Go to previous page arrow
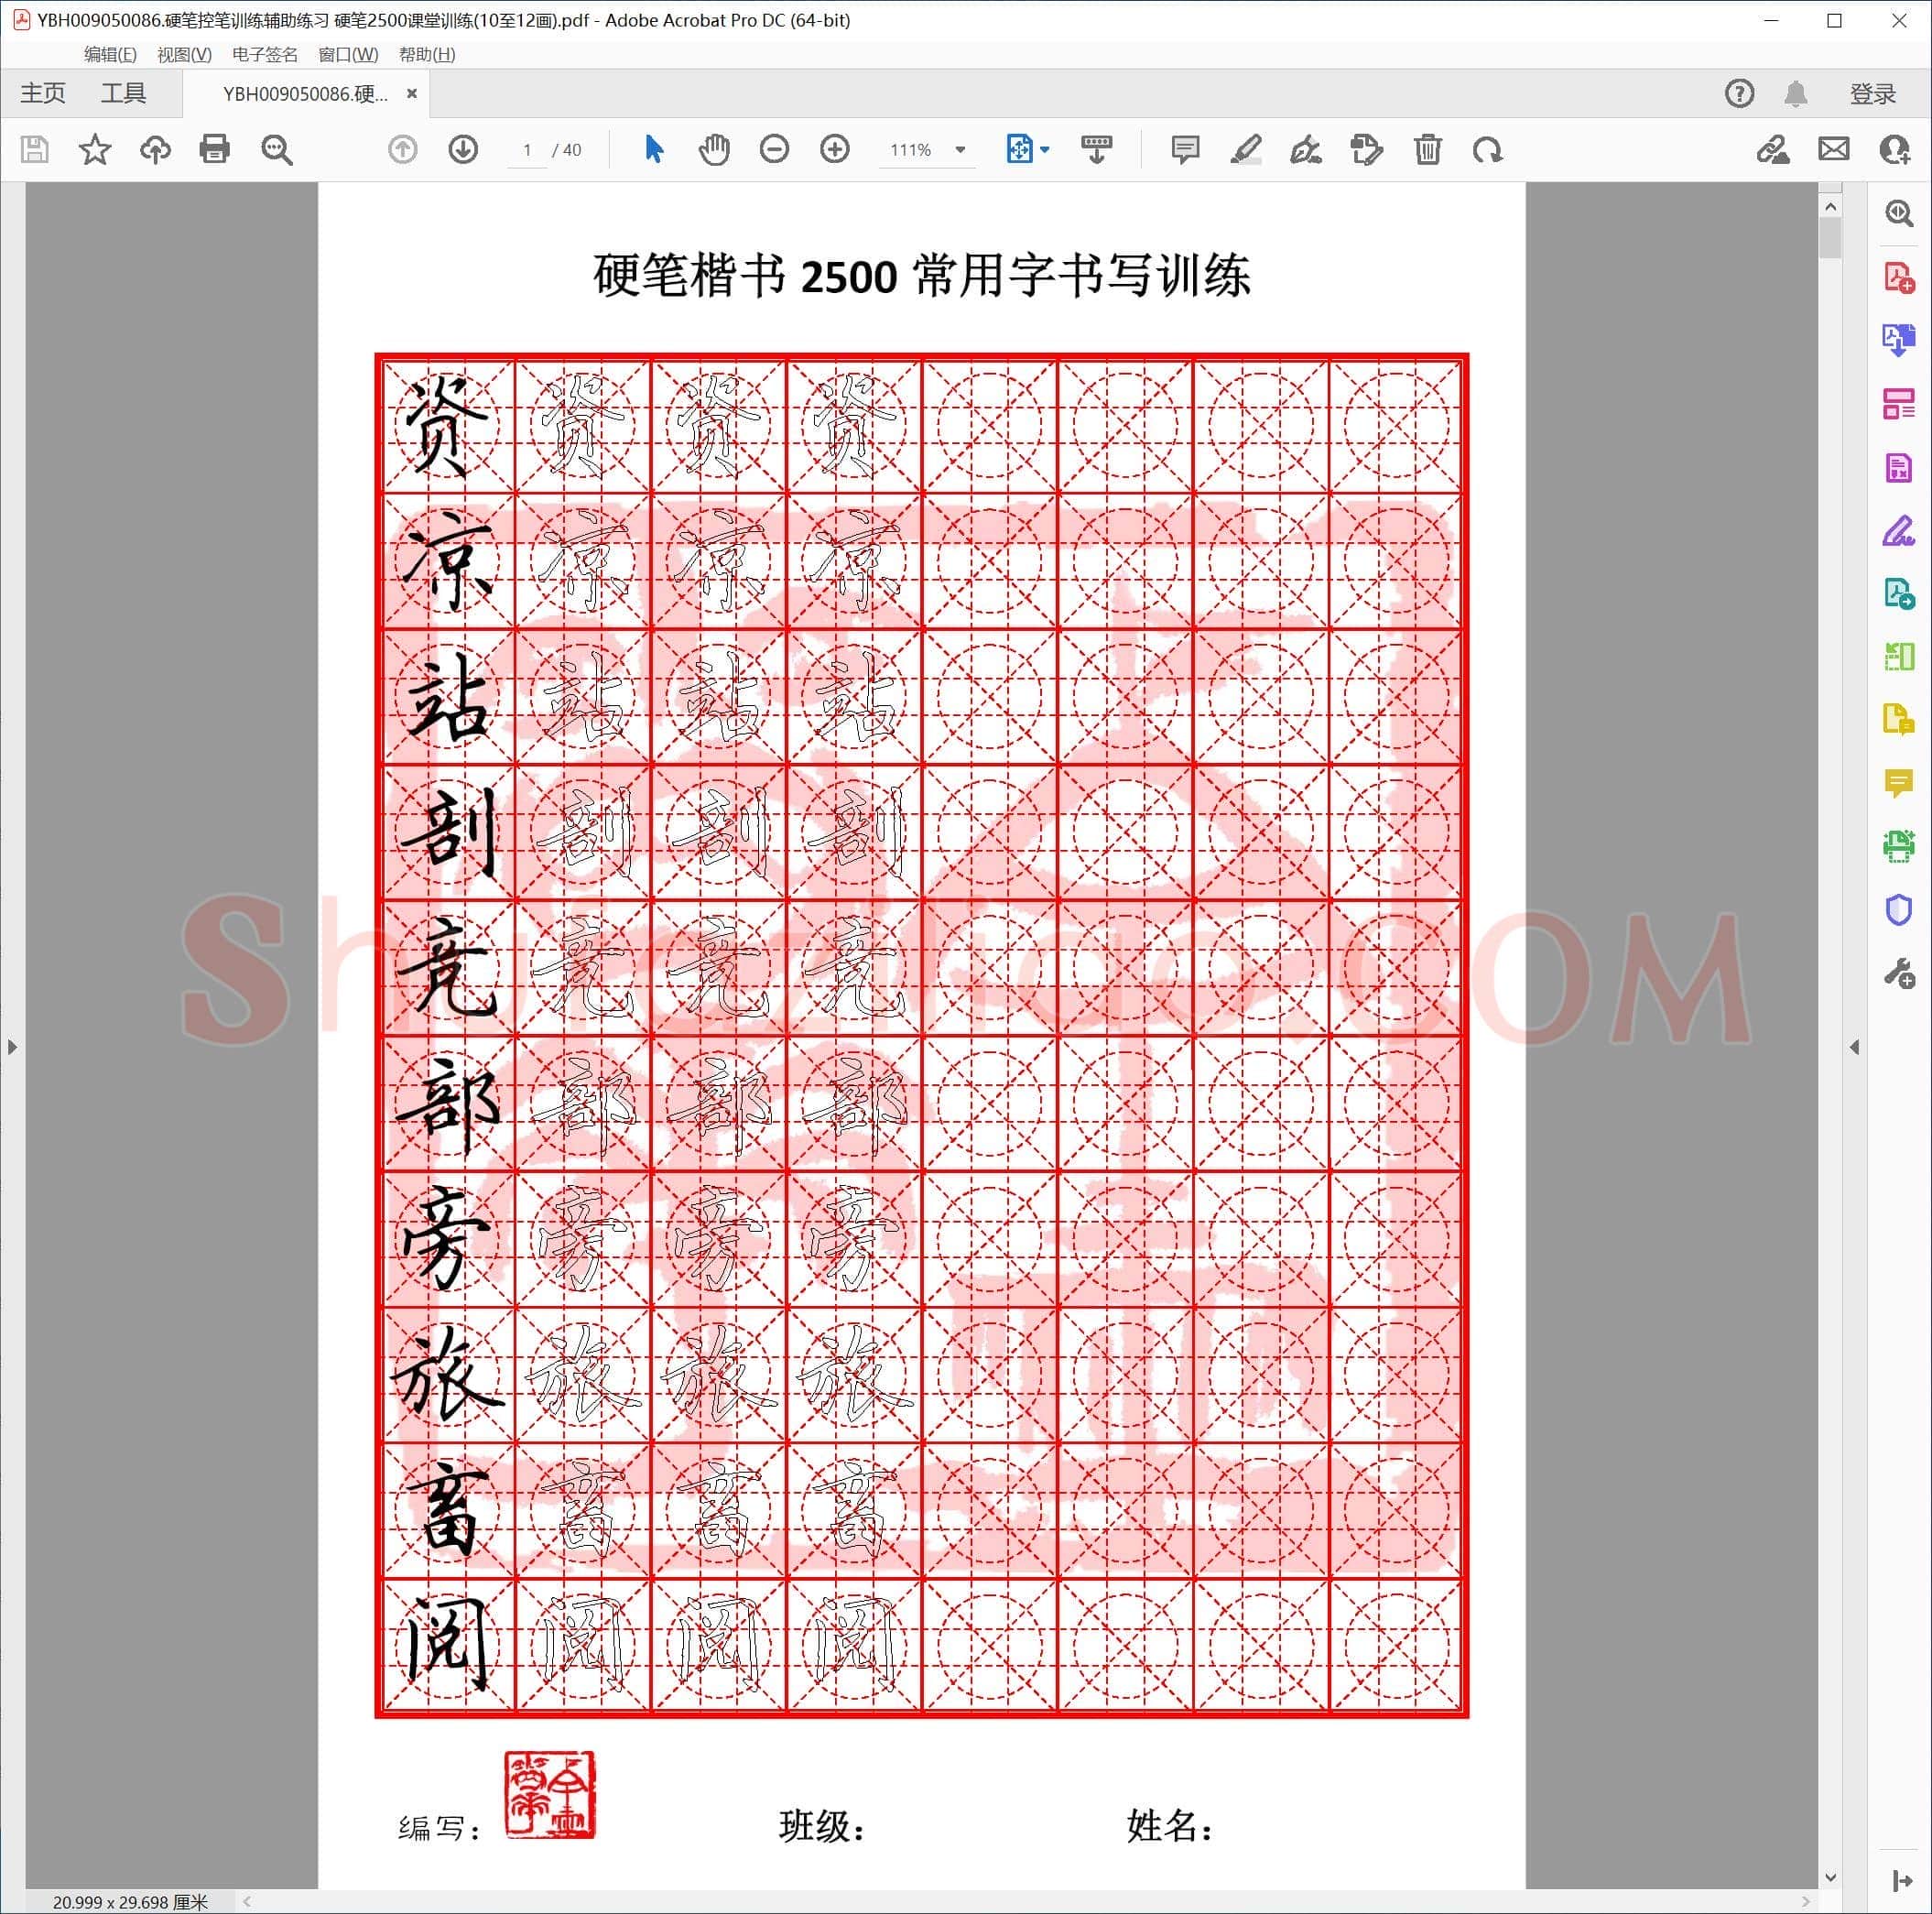1932x1914 pixels. coord(402,150)
